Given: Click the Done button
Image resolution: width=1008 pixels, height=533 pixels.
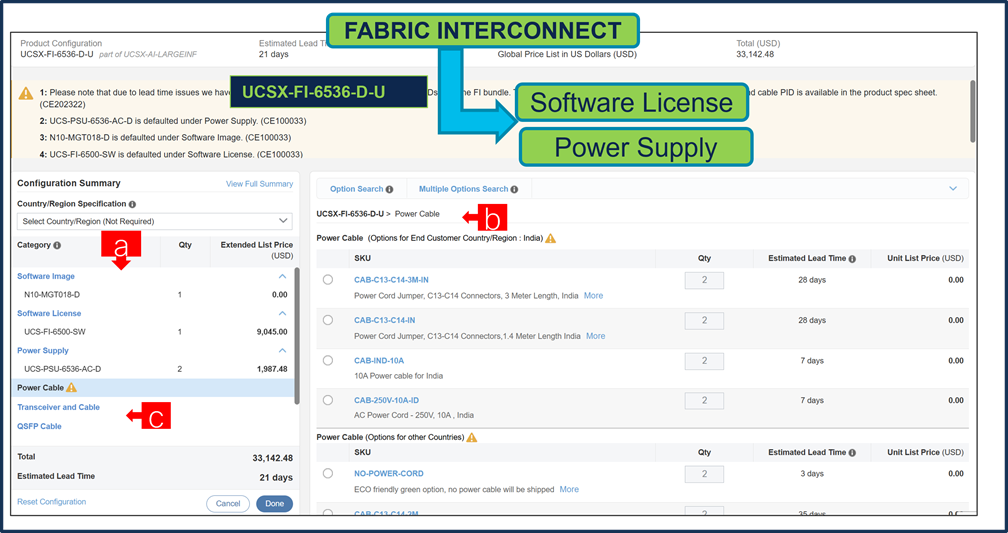Looking at the screenshot, I should point(274,504).
